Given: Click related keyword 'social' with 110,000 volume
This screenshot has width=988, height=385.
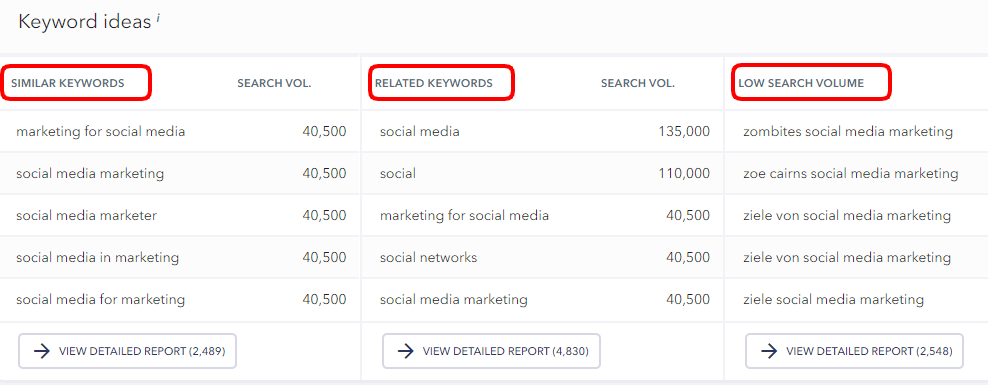Looking at the screenshot, I should [398, 173].
